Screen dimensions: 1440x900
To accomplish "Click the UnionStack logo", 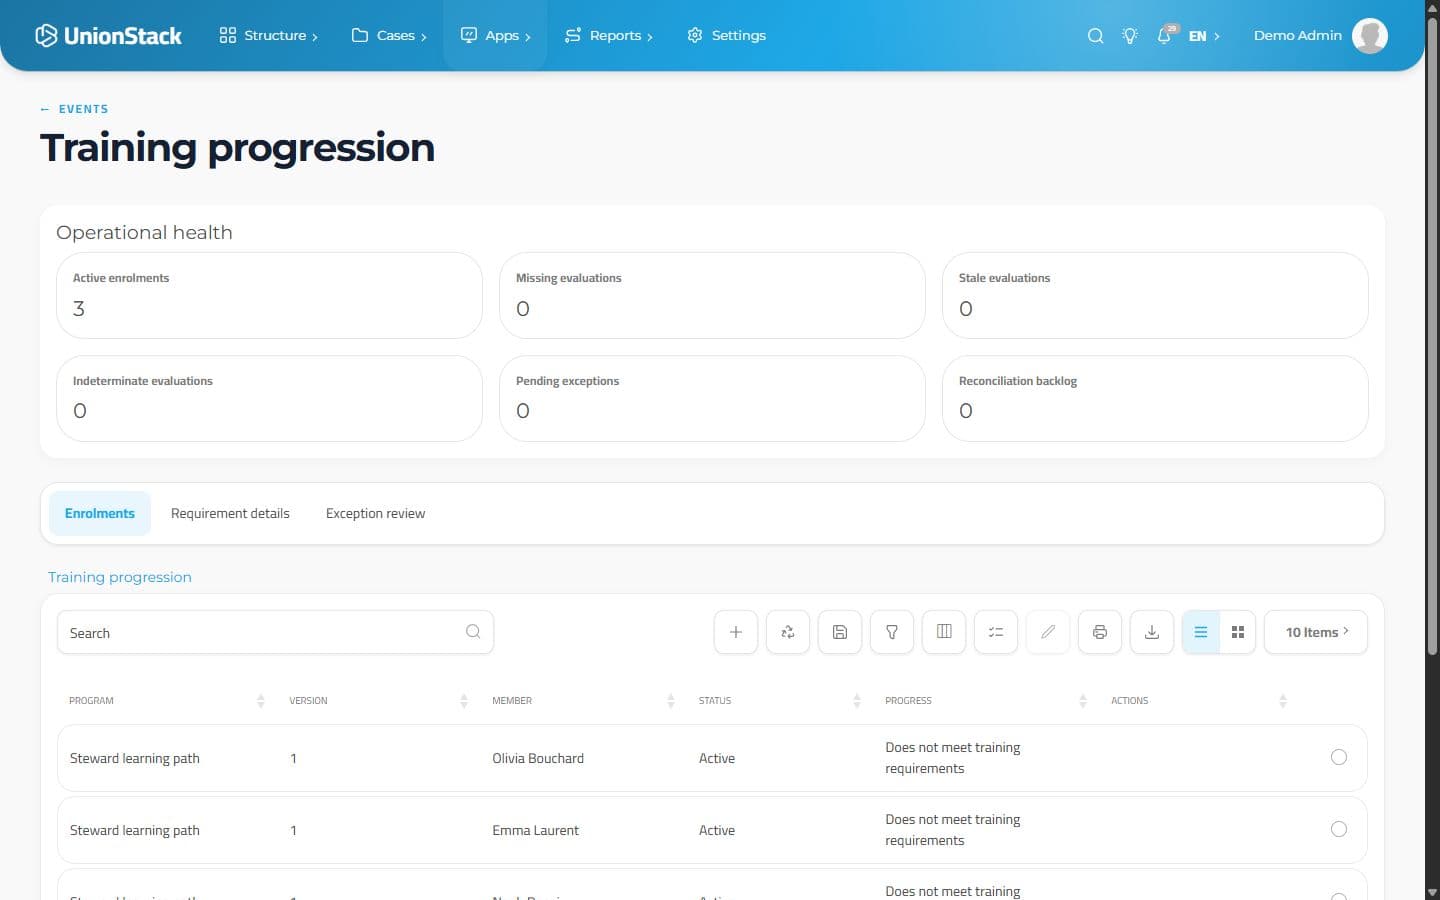I will click(x=108, y=35).
